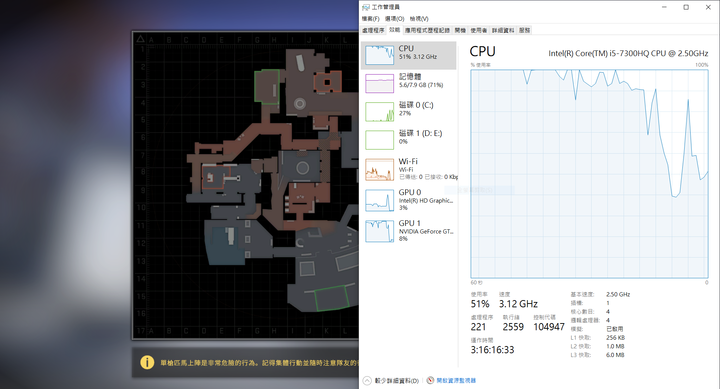
Task: Select the CPU 51% 3.12 GHz sidebar entry
Action: pyautogui.click(x=408, y=55)
